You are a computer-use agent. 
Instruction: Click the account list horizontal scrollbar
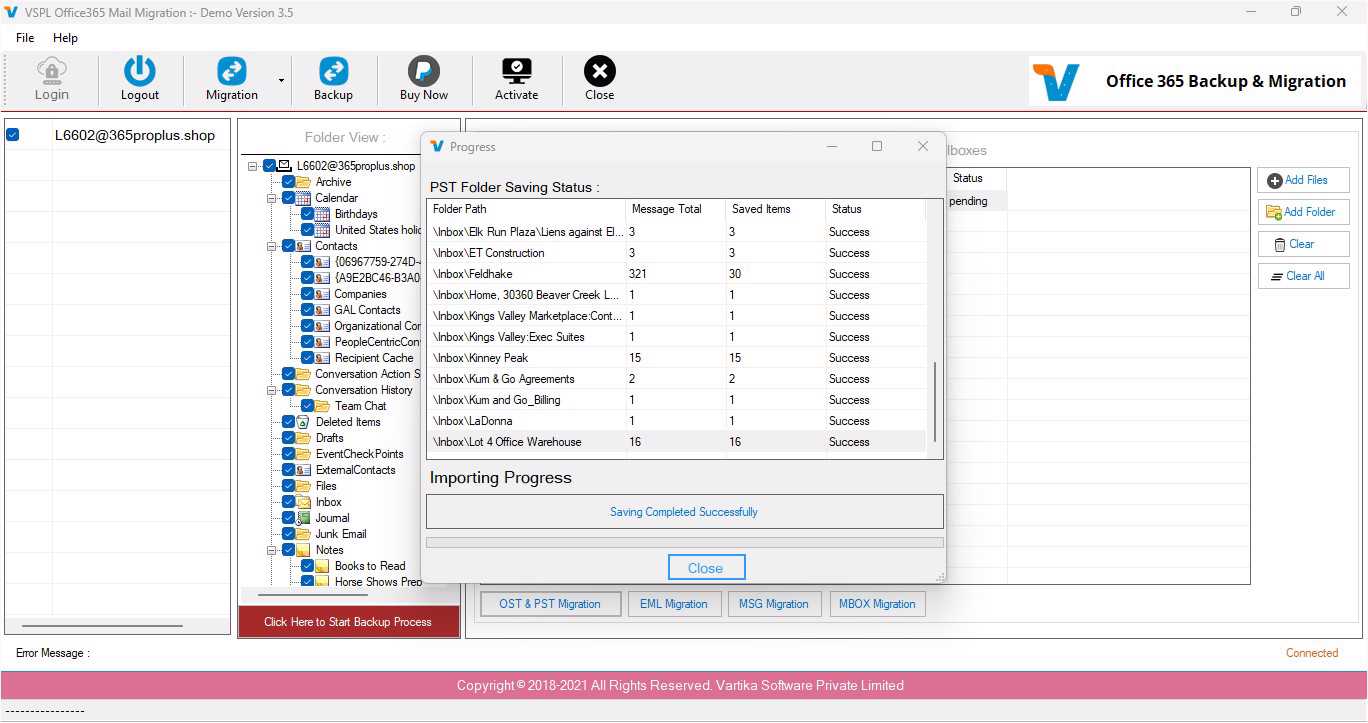(102, 626)
